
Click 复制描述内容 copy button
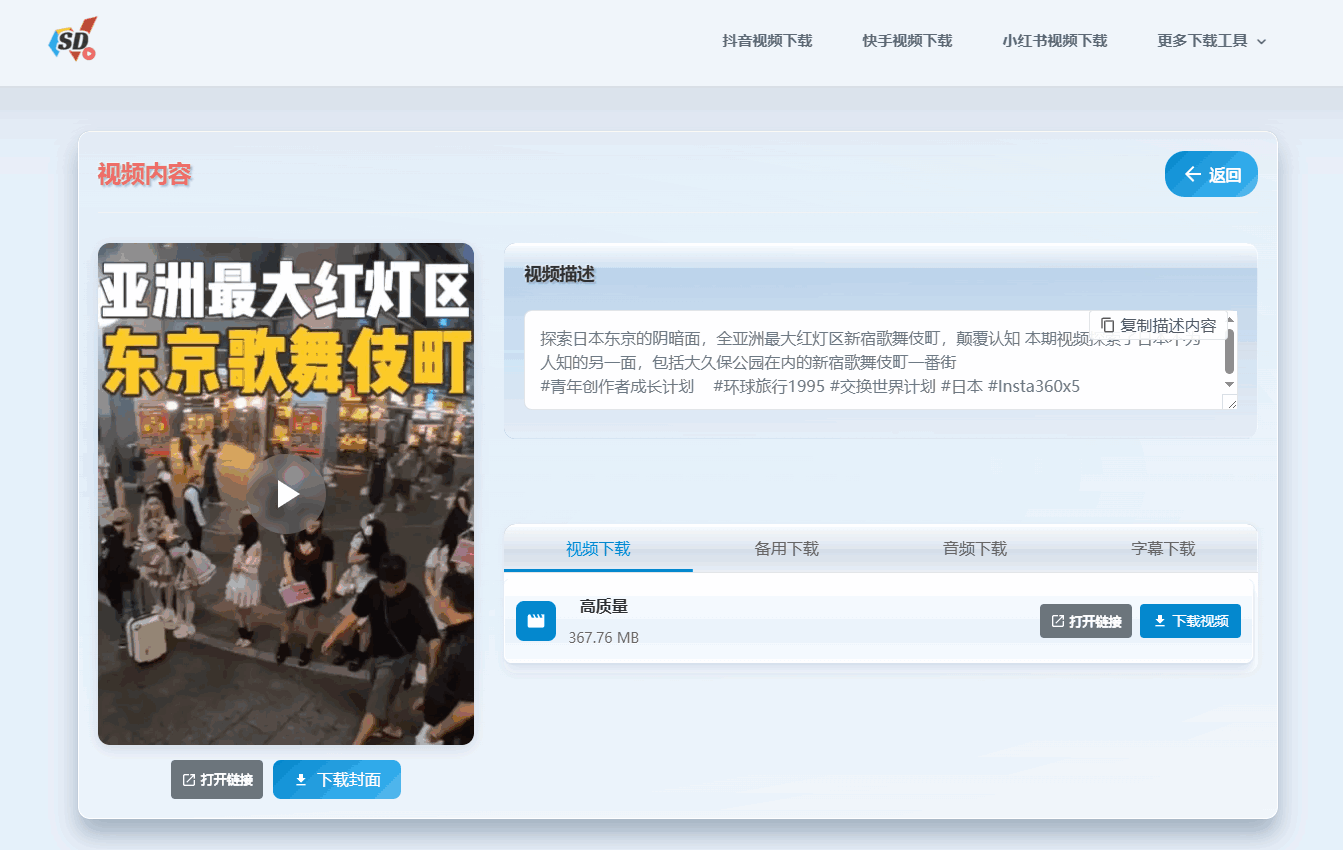point(1158,325)
